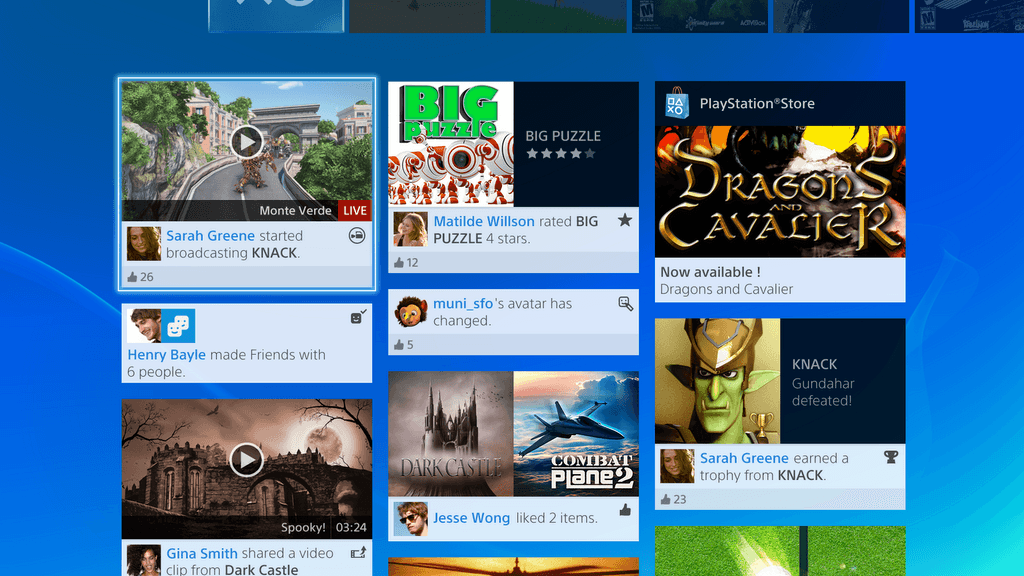
Task: Play the Dark Castle video clip
Action: pos(246,460)
